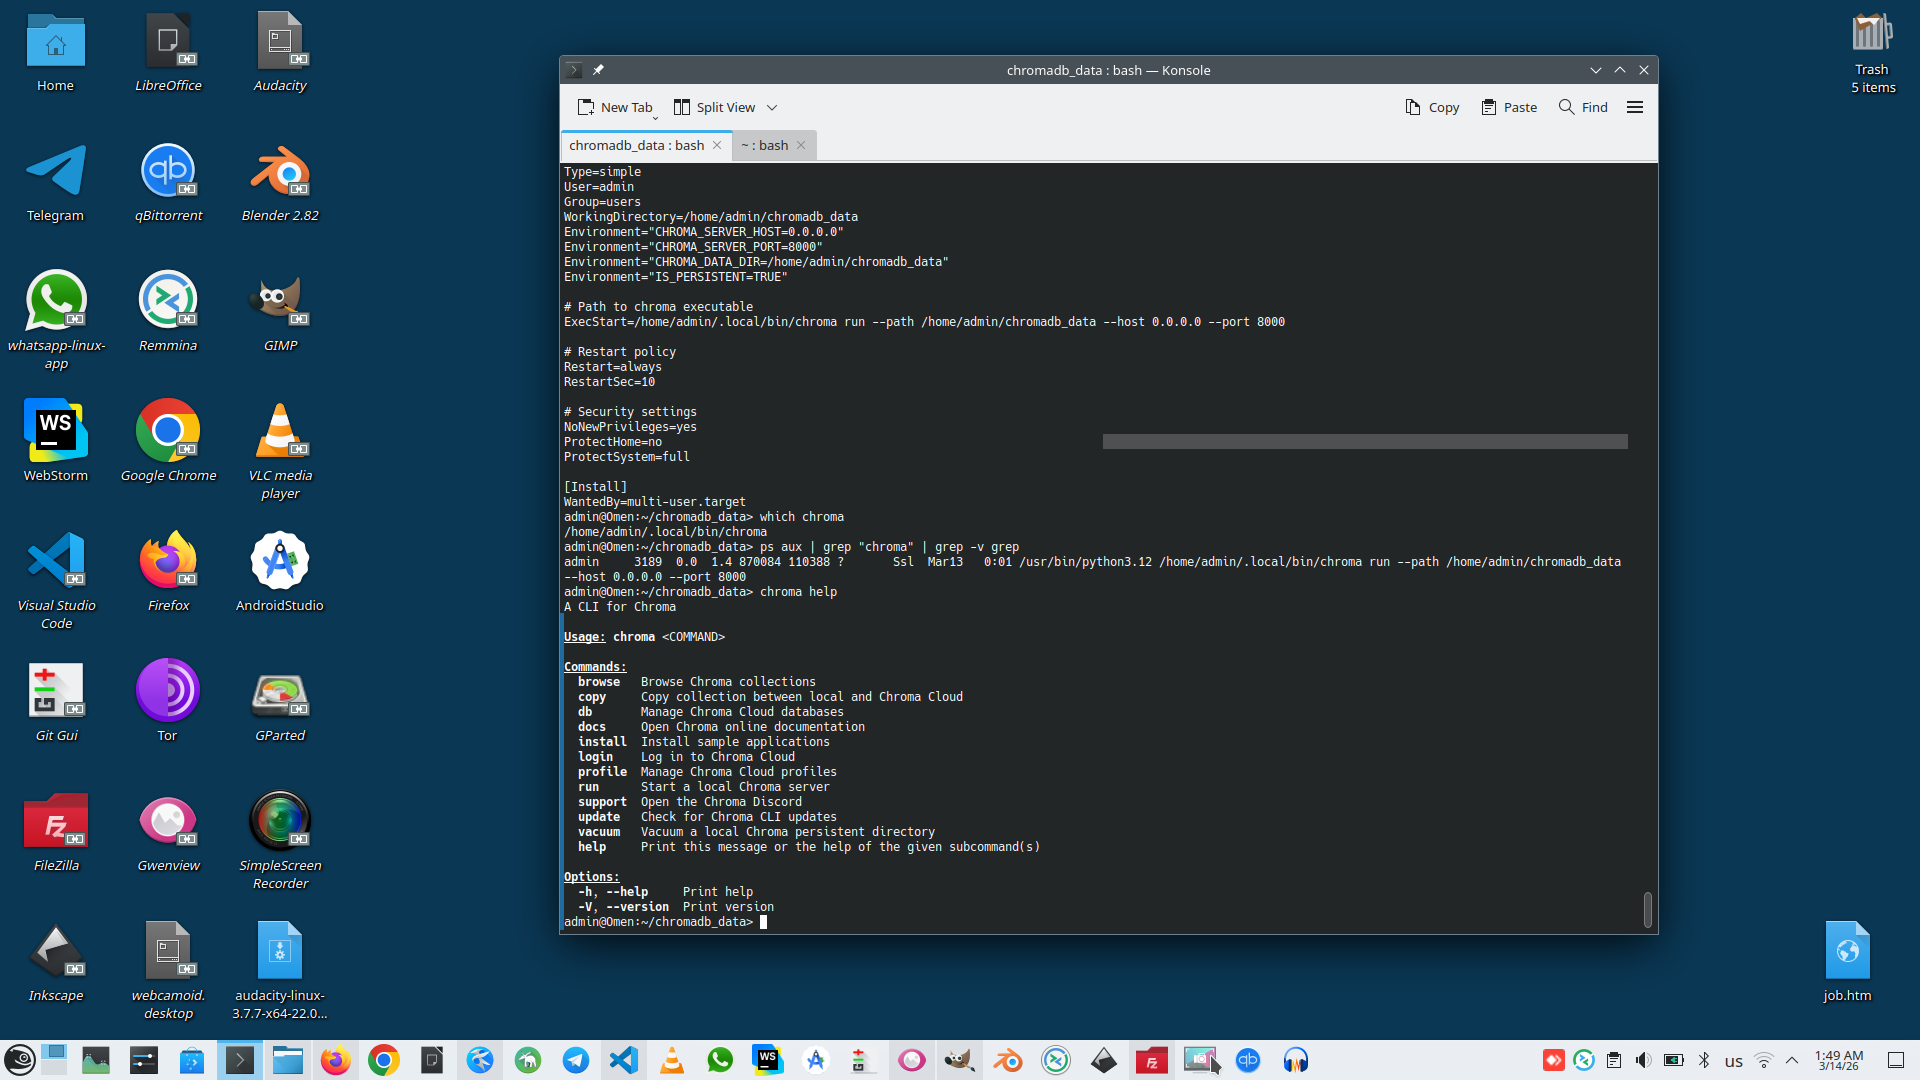The image size is (1920, 1080).
Task: Open the volume control in system tray
Action: [1643, 1060]
